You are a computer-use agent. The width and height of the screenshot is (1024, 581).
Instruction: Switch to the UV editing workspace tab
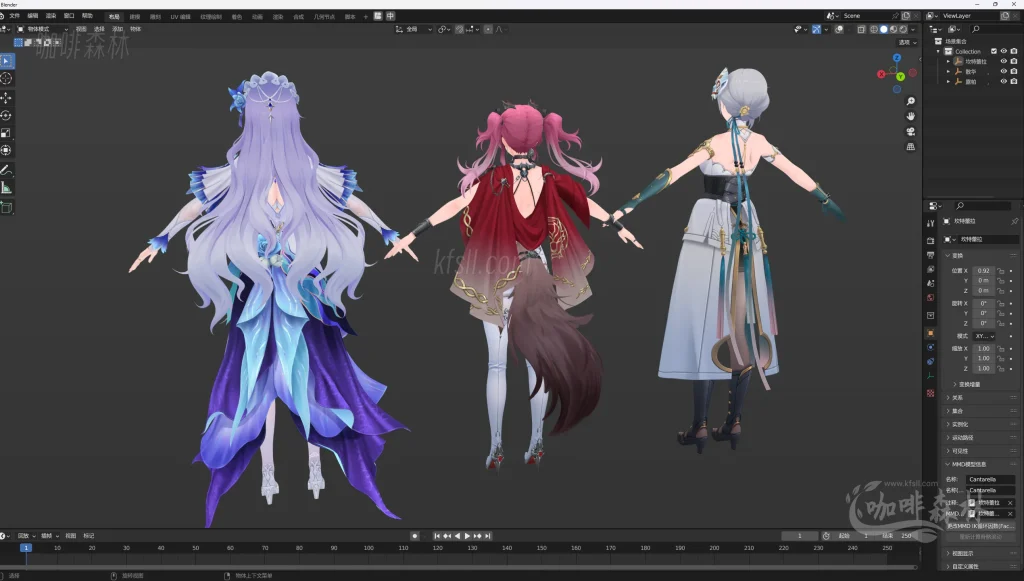click(x=180, y=16)
